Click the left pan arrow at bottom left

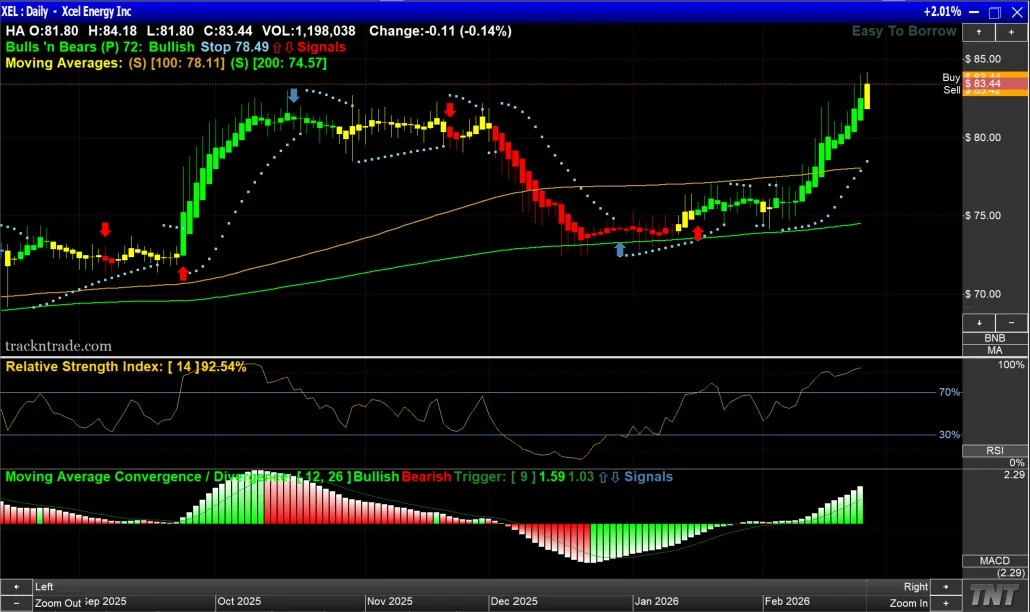click(16, 586)
